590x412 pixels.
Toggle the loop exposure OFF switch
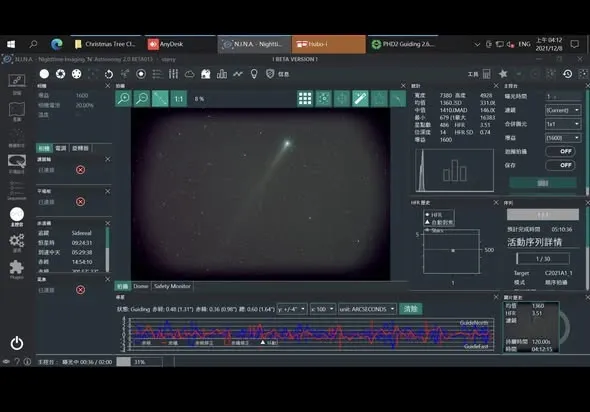click(x=560, y=151)
